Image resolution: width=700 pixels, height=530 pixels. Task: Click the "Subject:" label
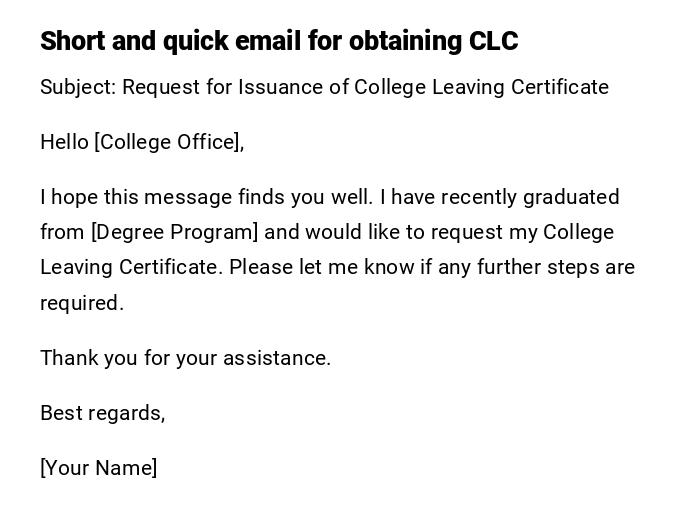[x=78, y=87]
